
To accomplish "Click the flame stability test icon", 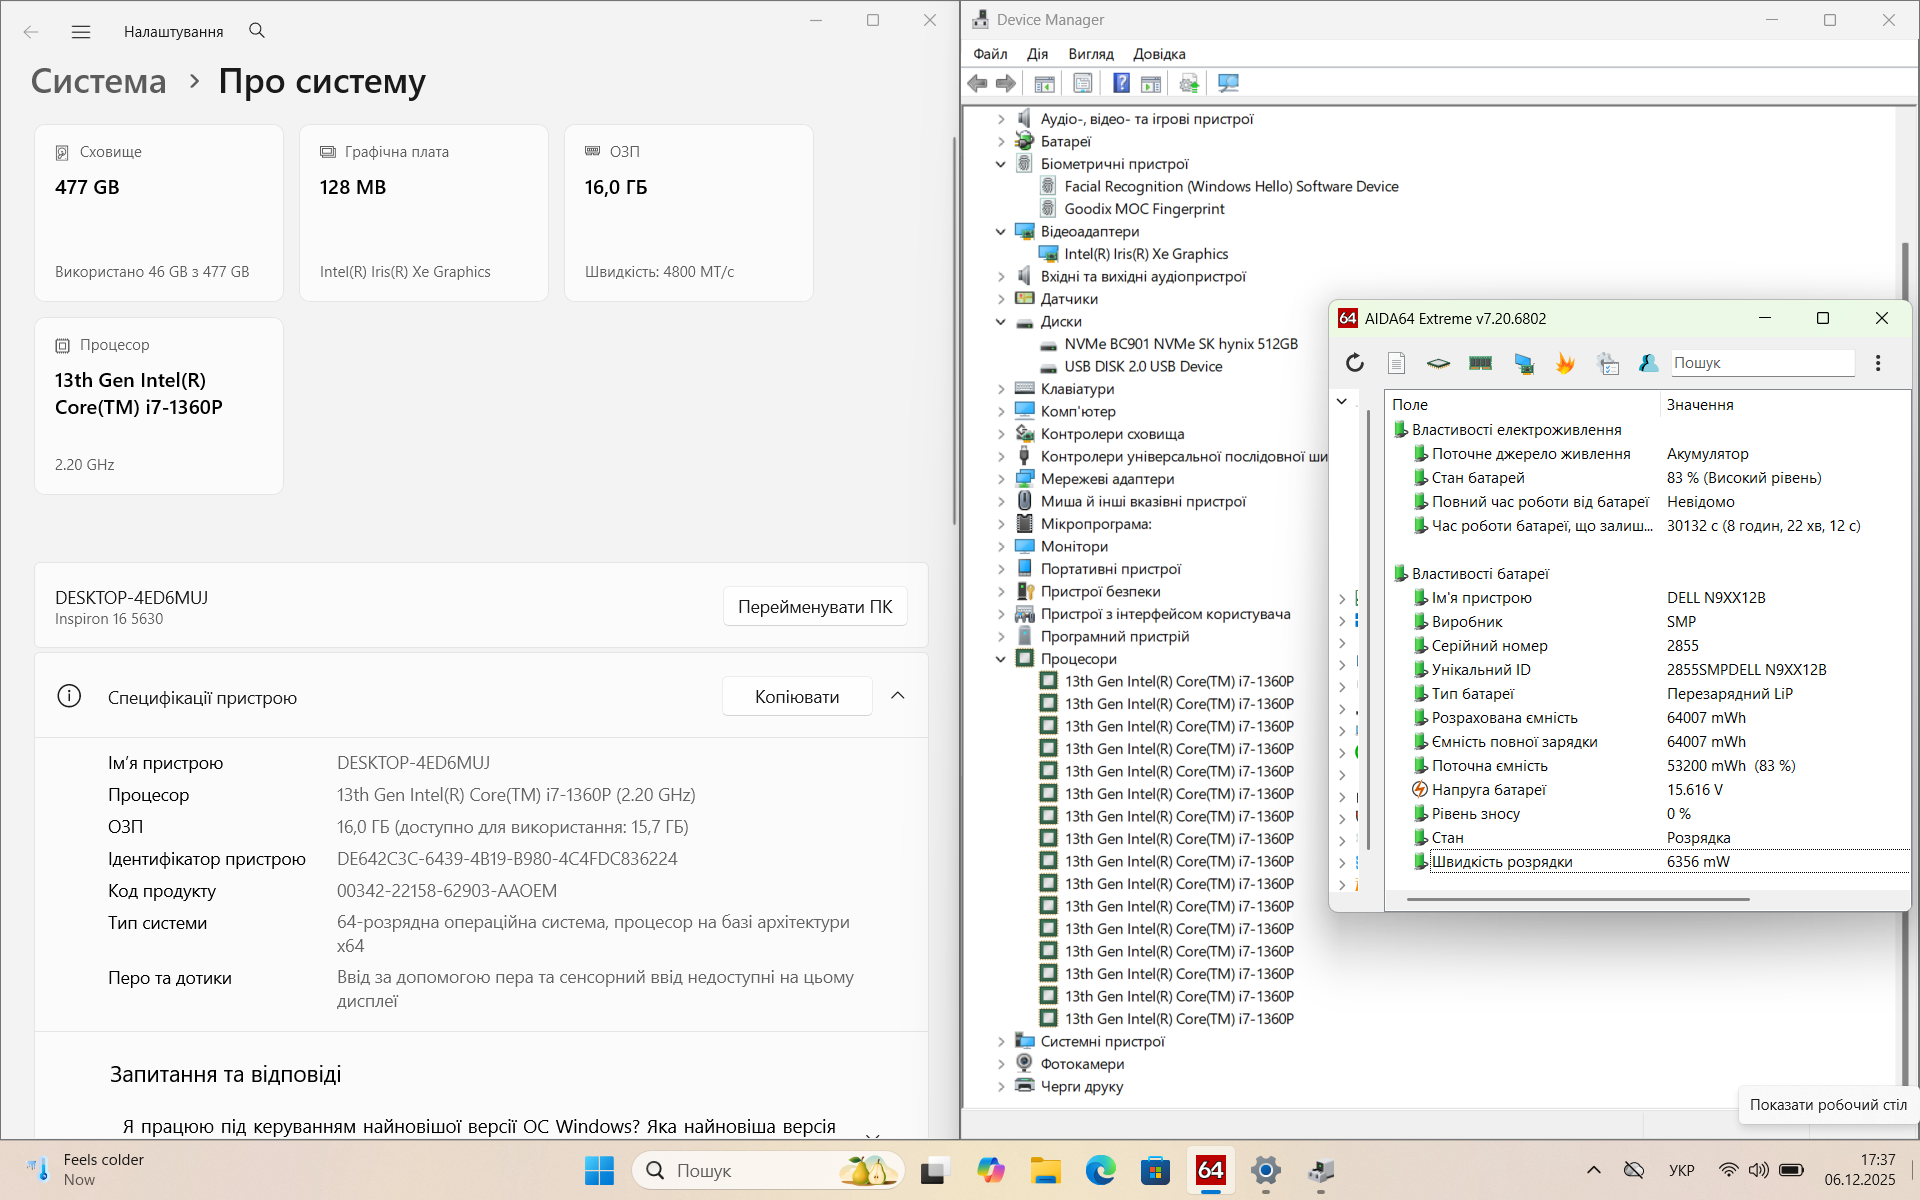I will click(1565, 363).
